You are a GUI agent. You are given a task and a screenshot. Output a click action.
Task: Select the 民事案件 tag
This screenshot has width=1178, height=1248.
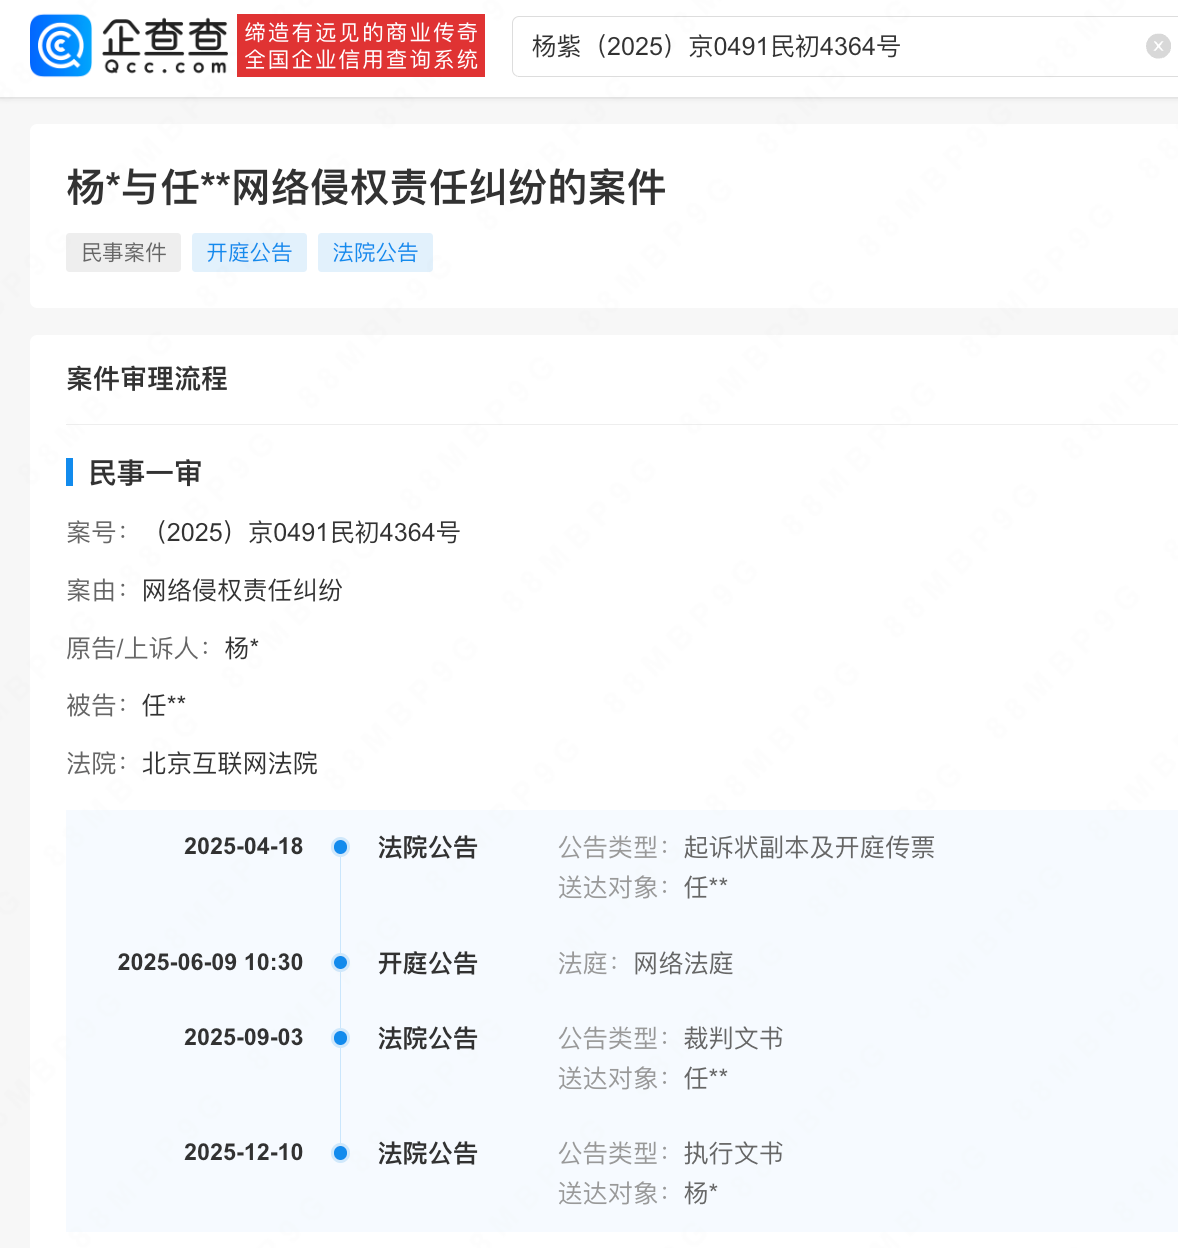[x=123, y=253]
